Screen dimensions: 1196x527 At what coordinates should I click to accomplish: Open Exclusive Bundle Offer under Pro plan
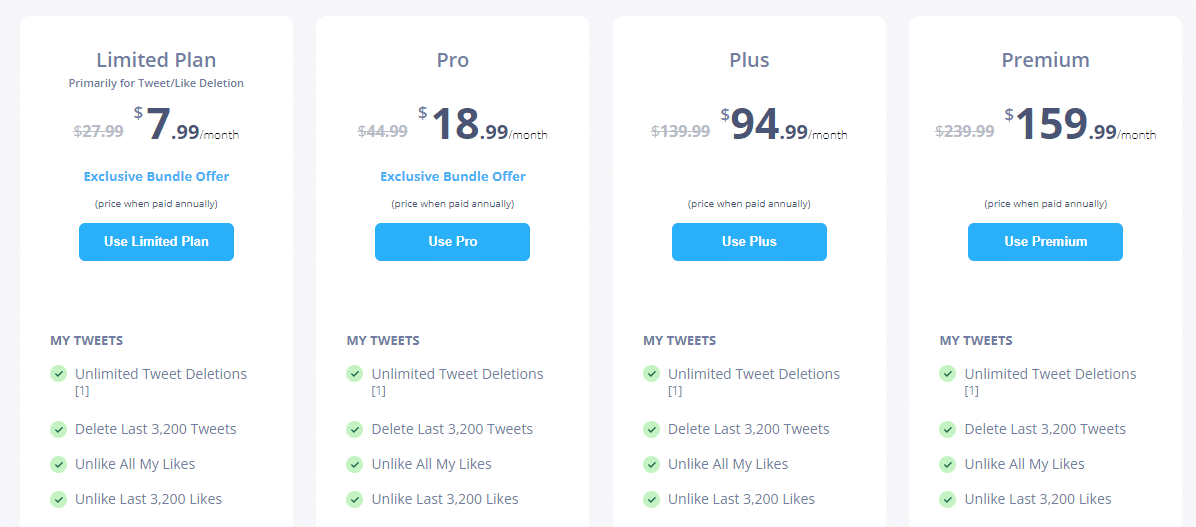452,176
